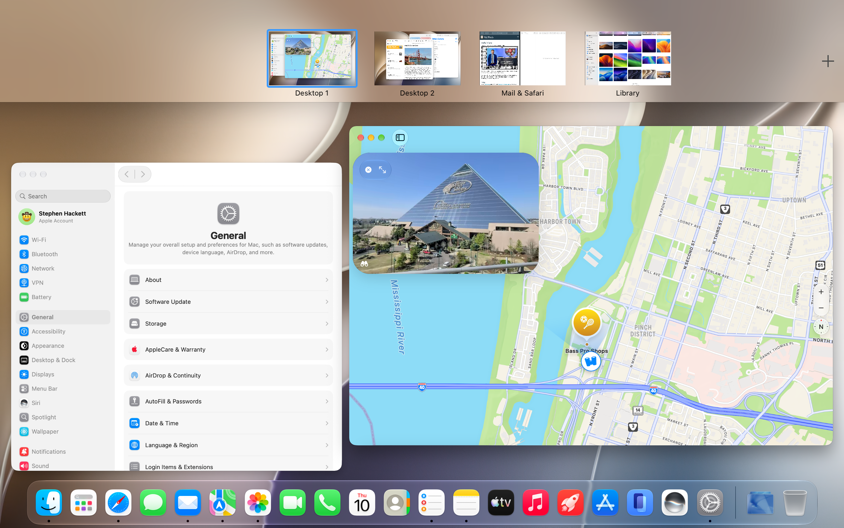Viewport: 844px width, 528px height.
Task: Zoom in with the Maps plus button
Action: click(x=821, y=292)
